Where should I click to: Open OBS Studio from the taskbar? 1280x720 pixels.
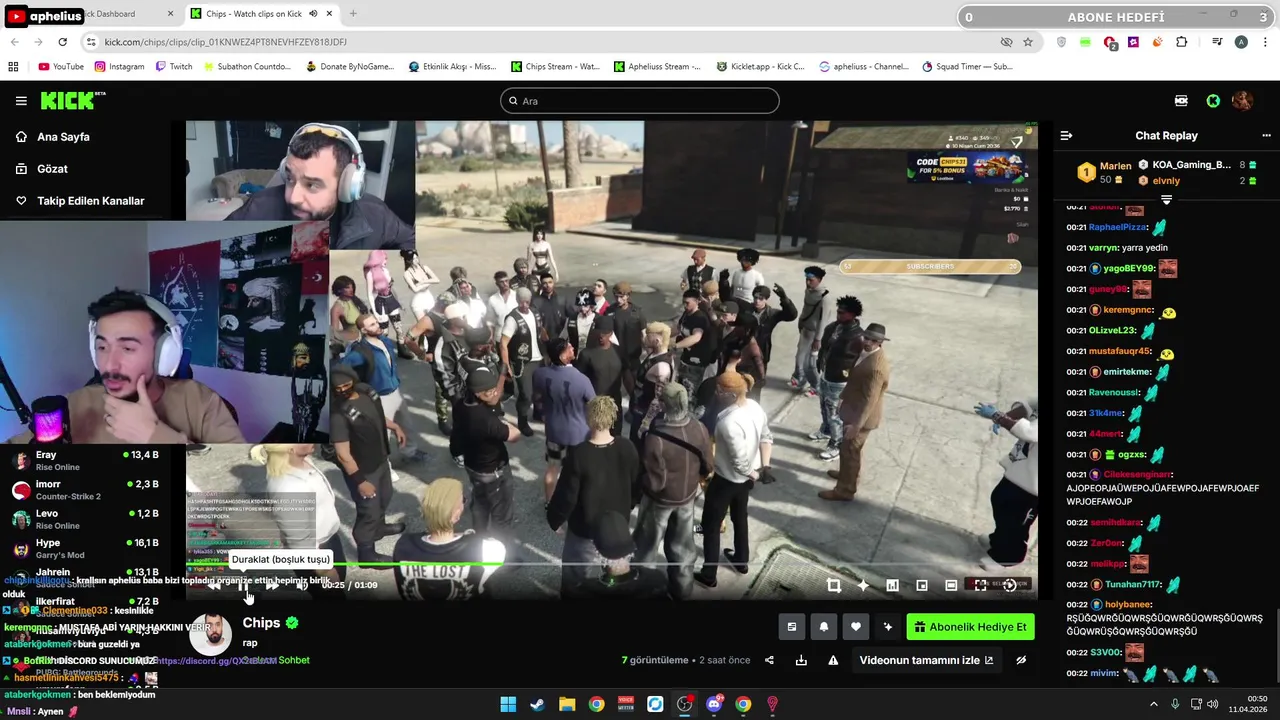(x=684, y=704)
